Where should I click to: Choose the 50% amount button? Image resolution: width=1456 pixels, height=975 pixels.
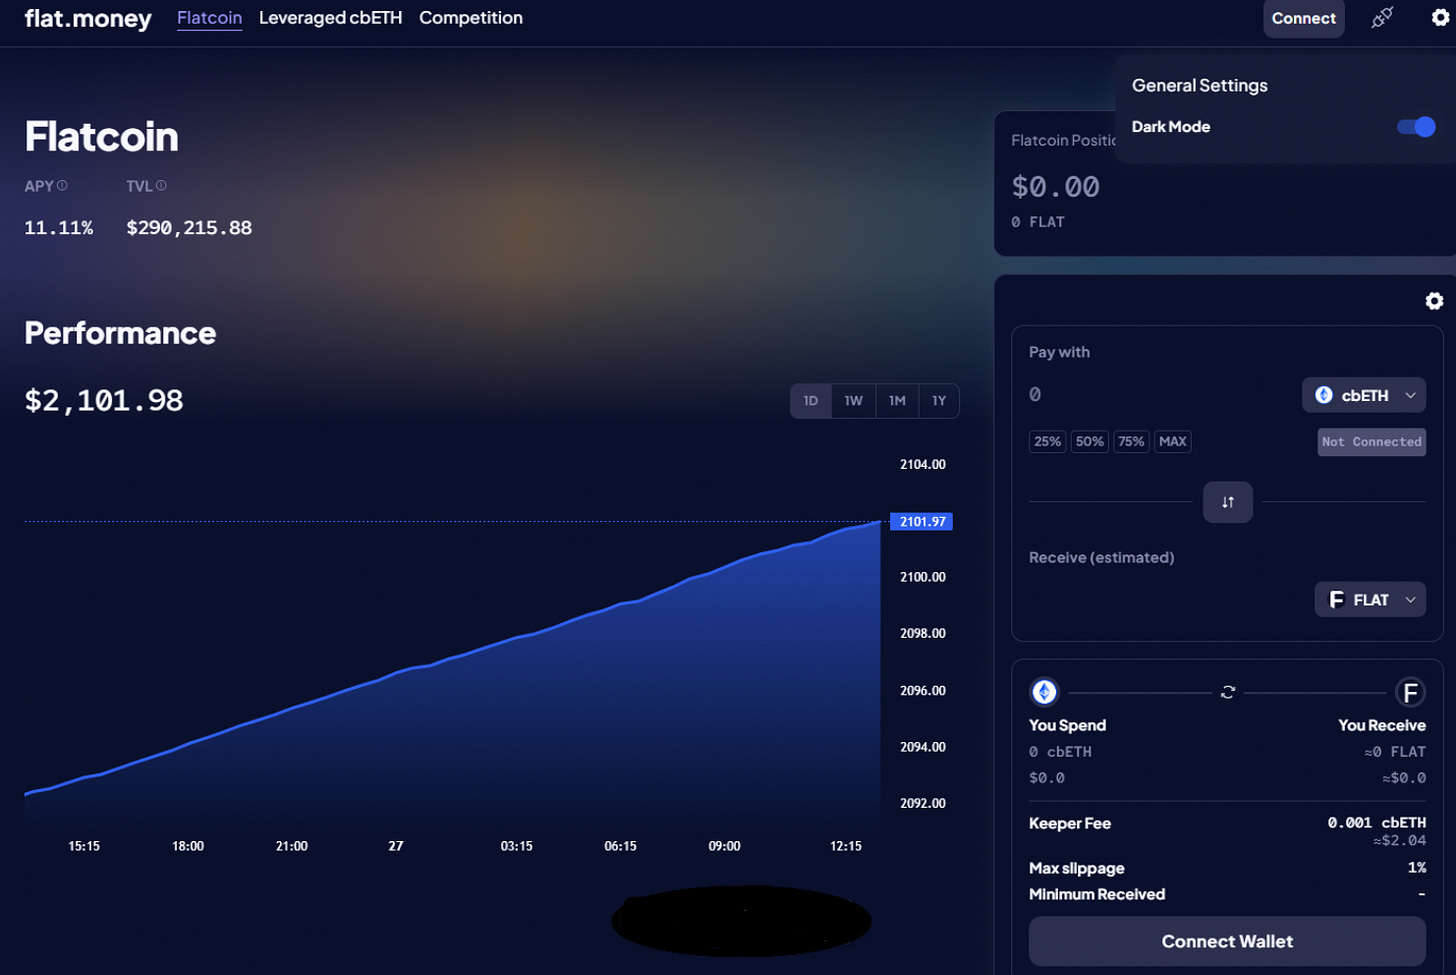pyautogui.click(x=1090, y=442)
